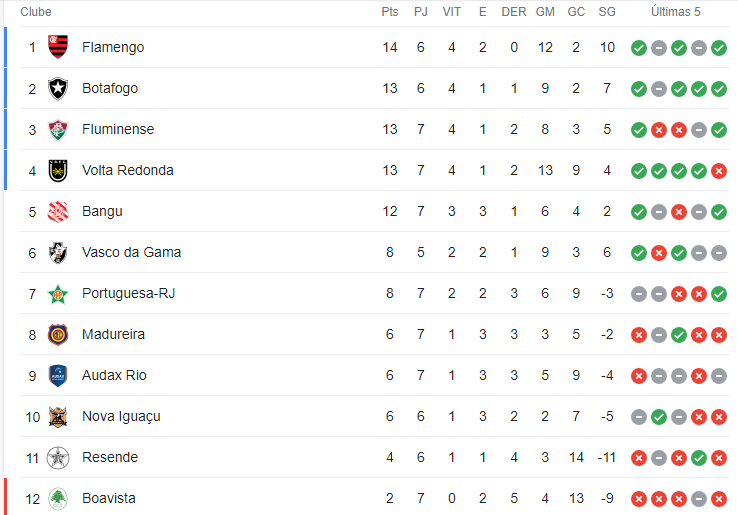Open the Resende team link
Screen dimensions: 738x515
pyautogui.click(x=110, y=457)
